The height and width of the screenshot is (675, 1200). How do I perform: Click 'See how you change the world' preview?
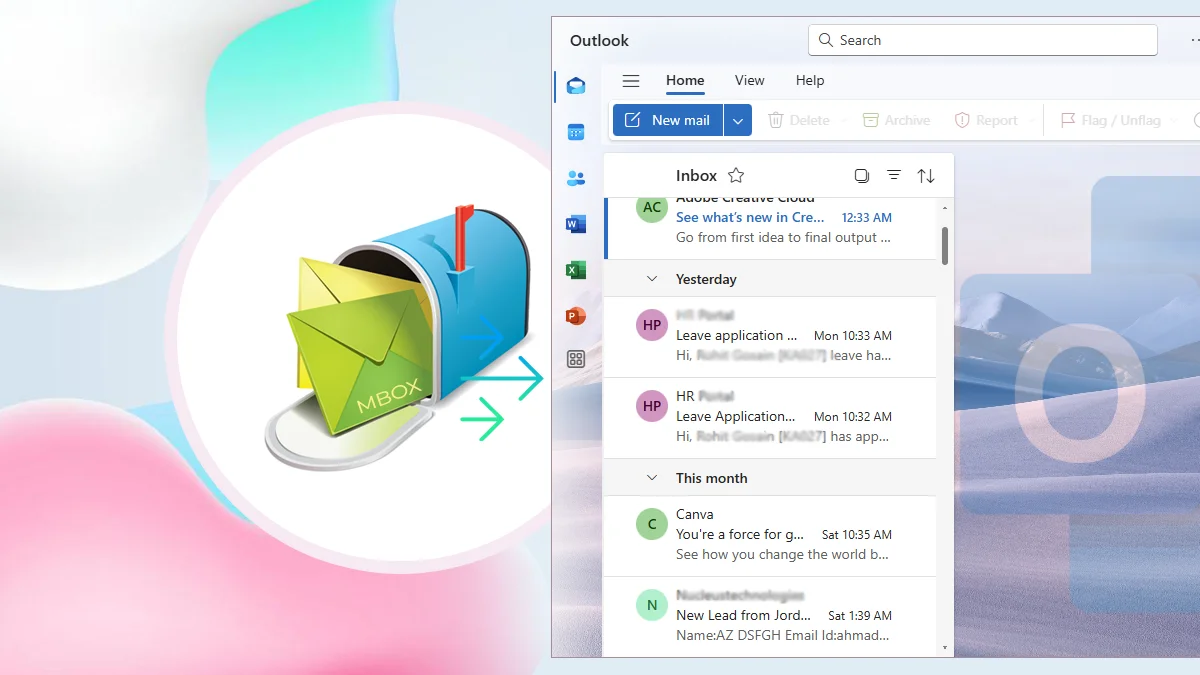[782, 555]
